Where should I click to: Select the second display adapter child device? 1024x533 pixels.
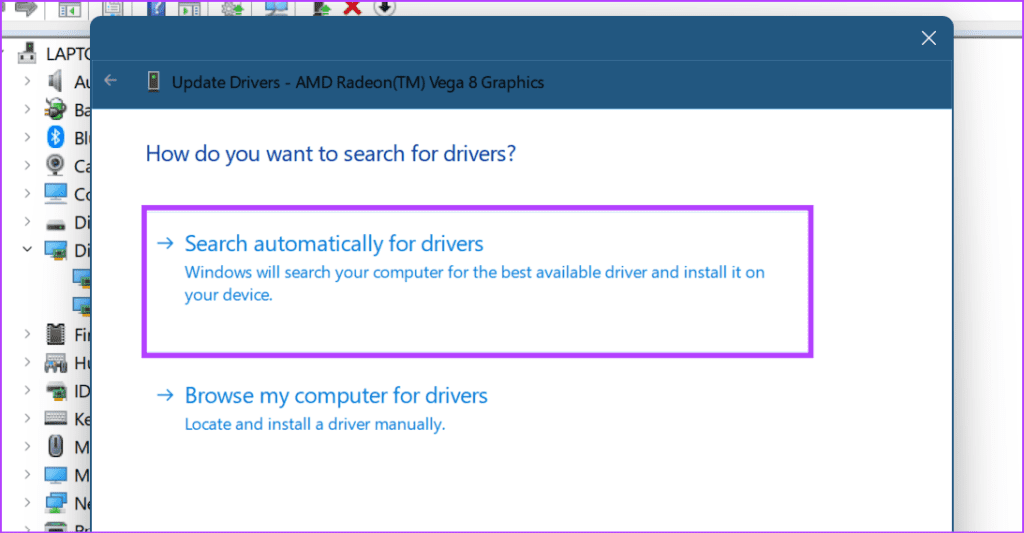(x=82, y=306)
